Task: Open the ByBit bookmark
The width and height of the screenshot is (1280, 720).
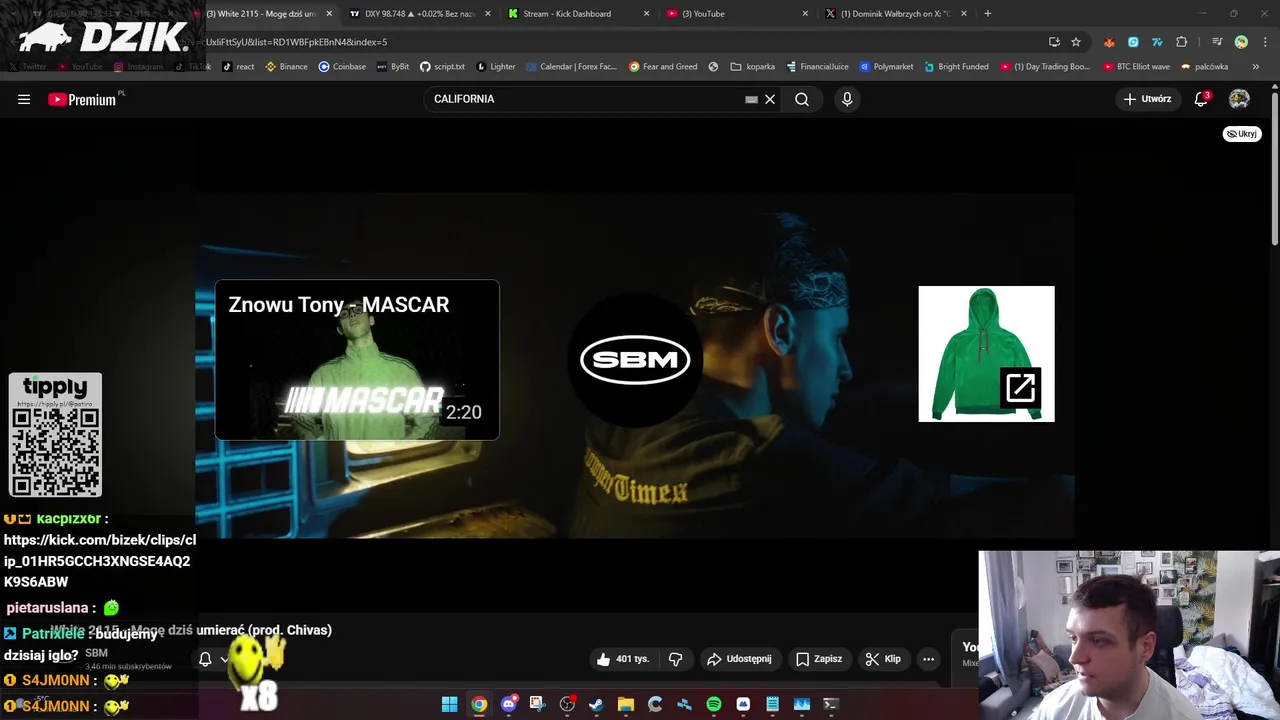Action: click(393, 67)
